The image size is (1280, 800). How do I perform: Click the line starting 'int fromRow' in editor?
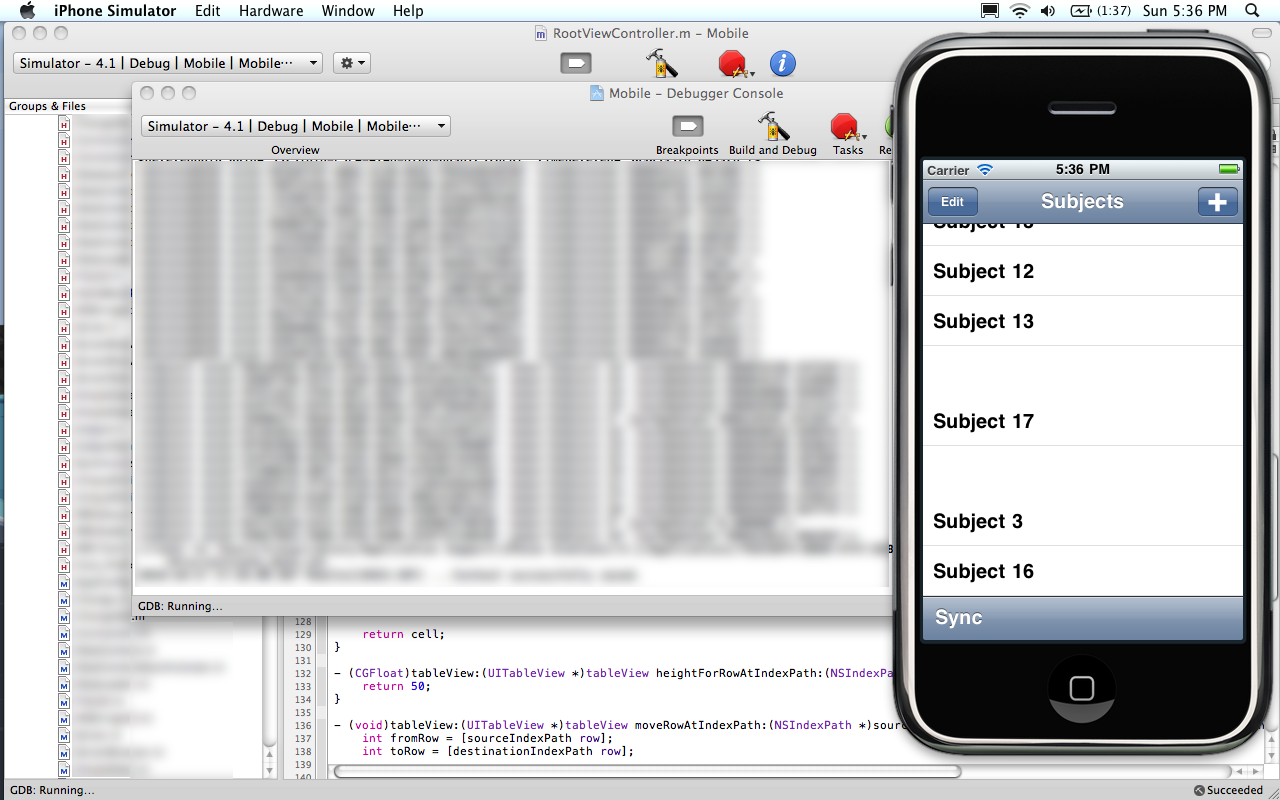tap(487, 738)
